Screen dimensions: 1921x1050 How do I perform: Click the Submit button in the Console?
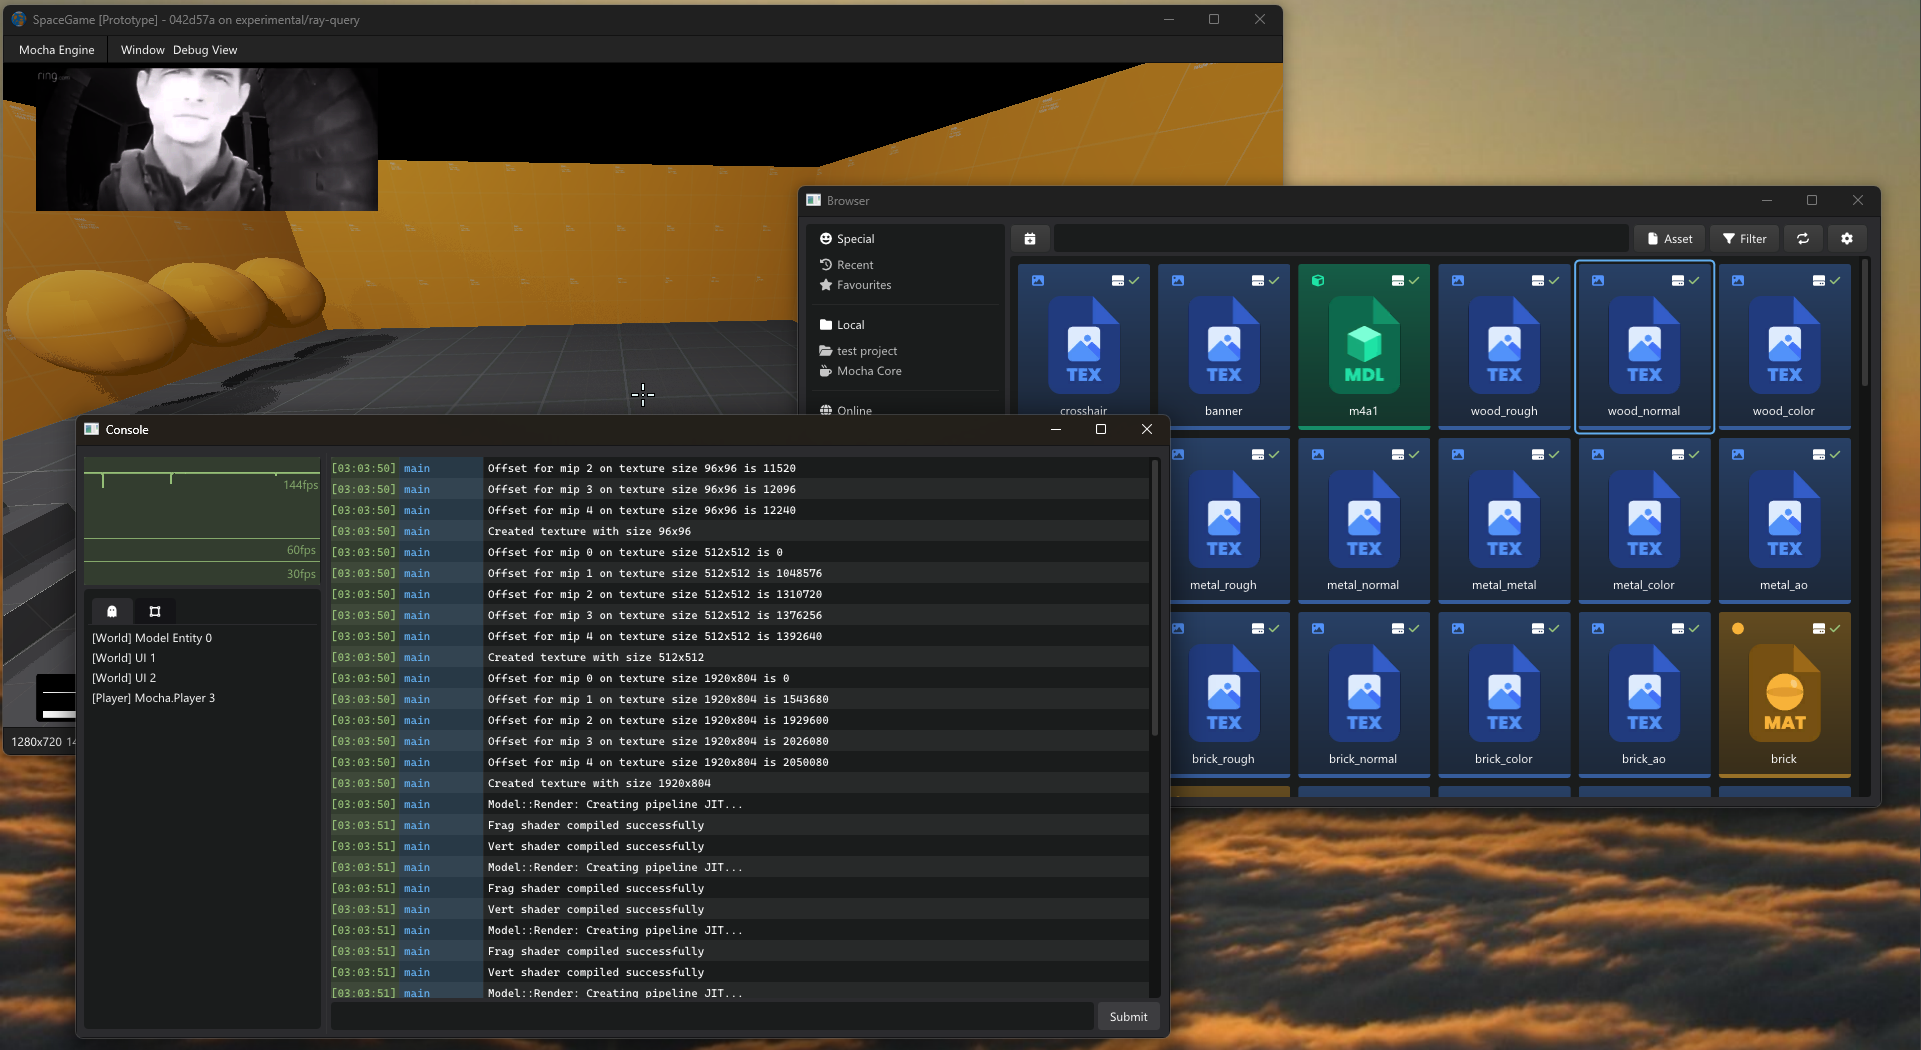pyautogui.click(x=1128, y=1016)
